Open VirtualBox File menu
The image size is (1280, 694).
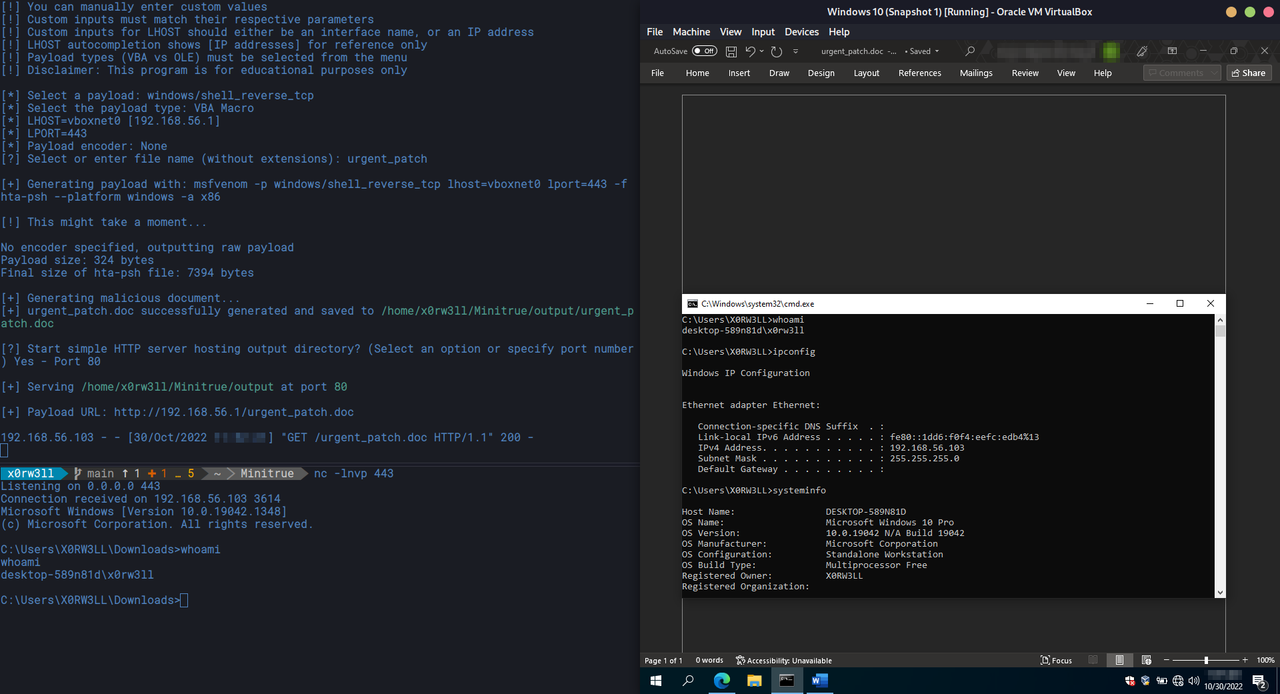coord(655,32)
